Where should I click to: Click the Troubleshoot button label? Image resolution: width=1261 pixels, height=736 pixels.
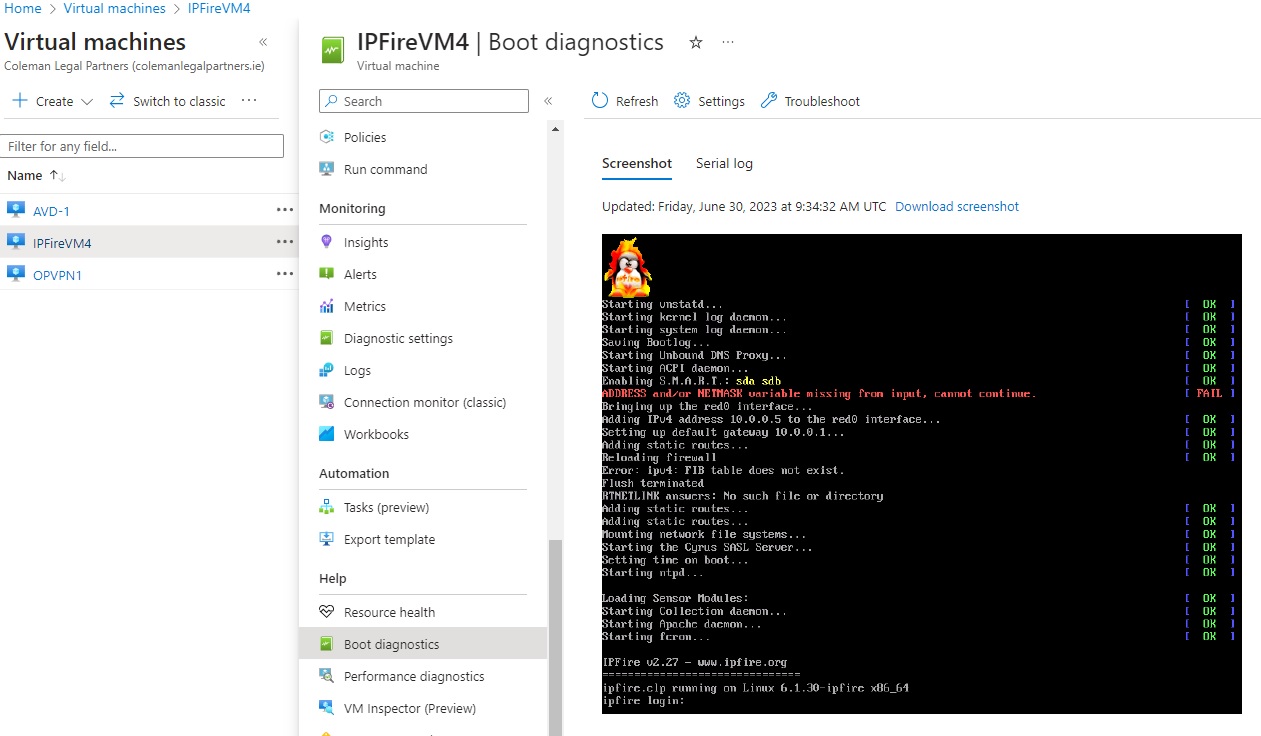tap(822, 102)
